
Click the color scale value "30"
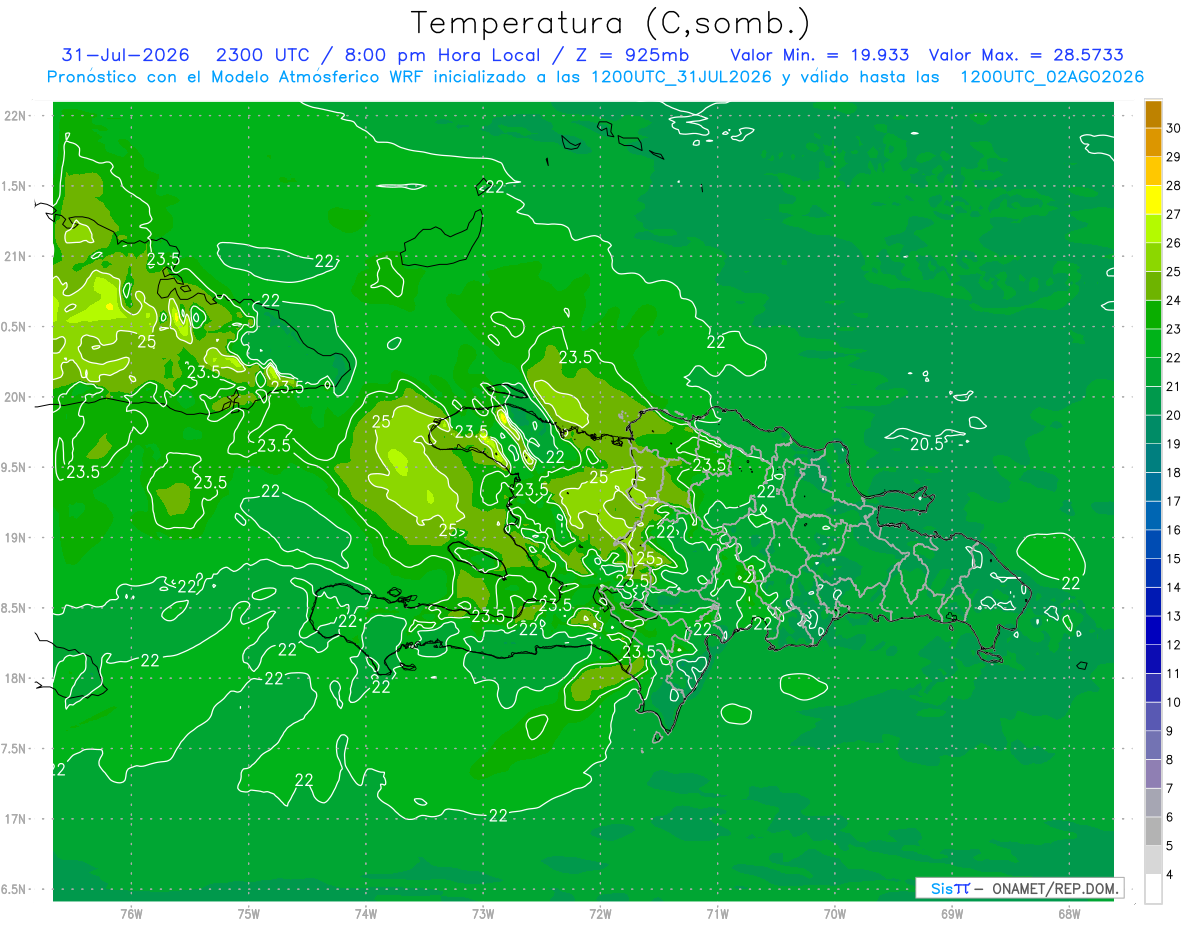[1174, 128]
